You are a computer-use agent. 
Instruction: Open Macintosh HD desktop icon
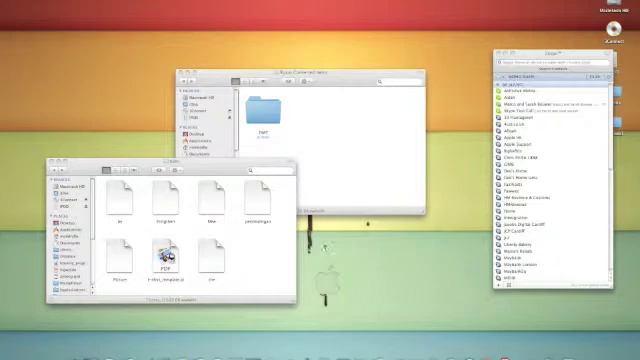[614, 6]
